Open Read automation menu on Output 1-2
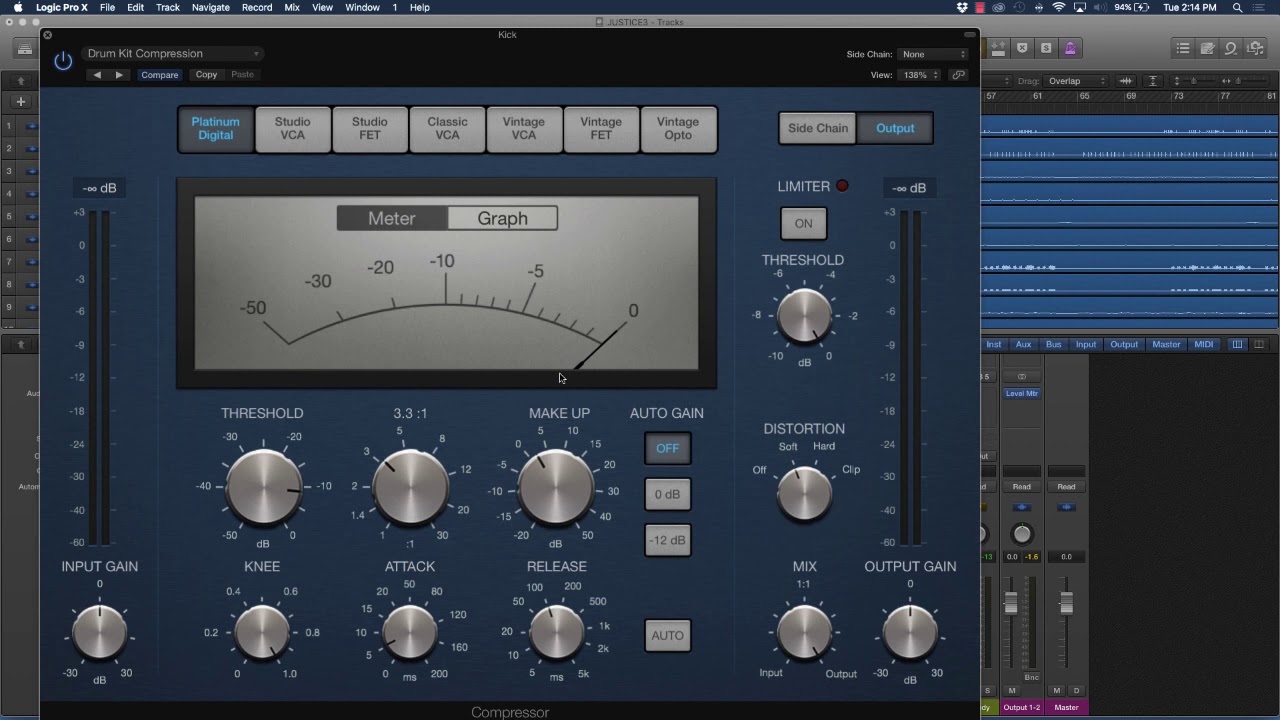Viewport: 1280px width, 720px height. (x=1021, y=487)
